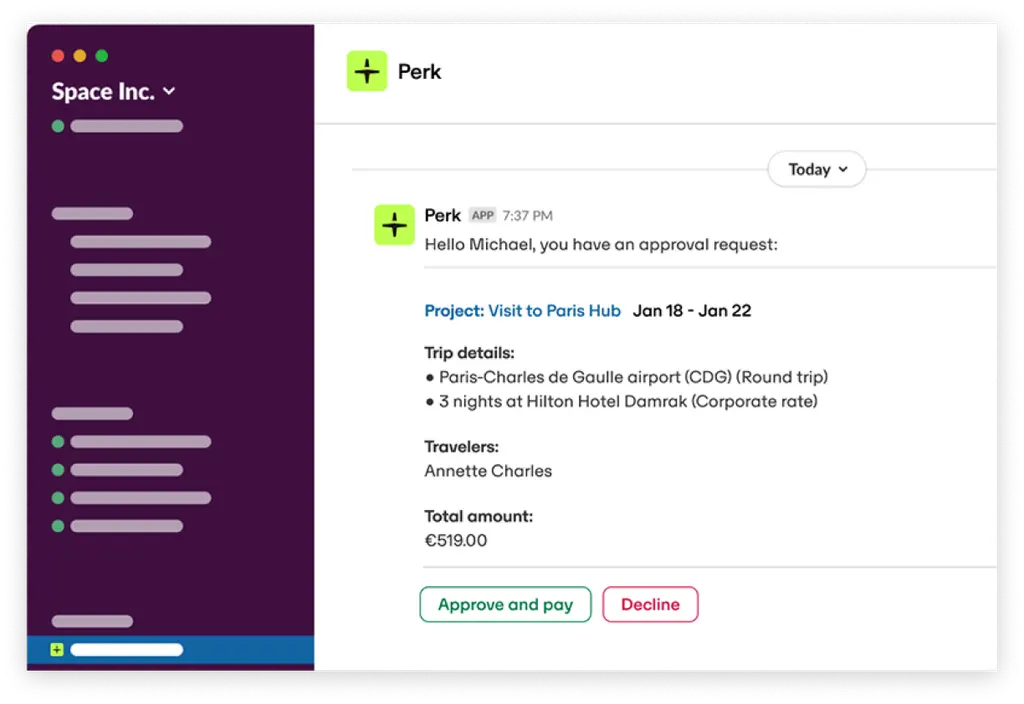
Task: Click the 'Total amount:' heading
Action: [x=479, y=517]
